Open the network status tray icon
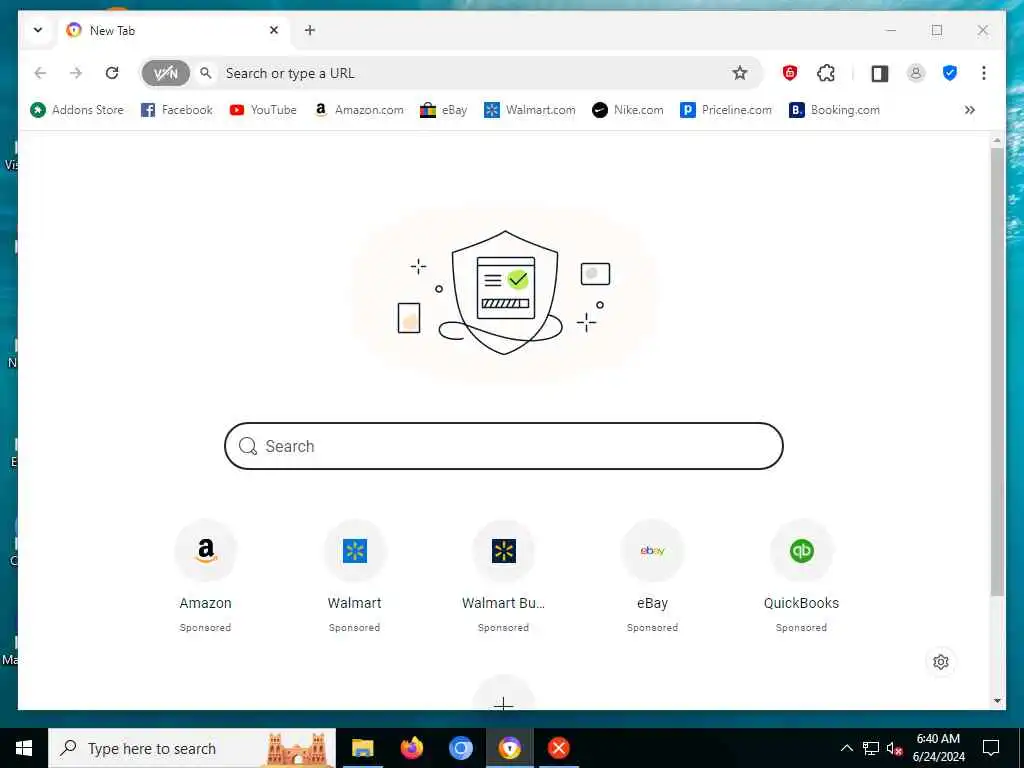1024x768 pixels. coord(871,748)
